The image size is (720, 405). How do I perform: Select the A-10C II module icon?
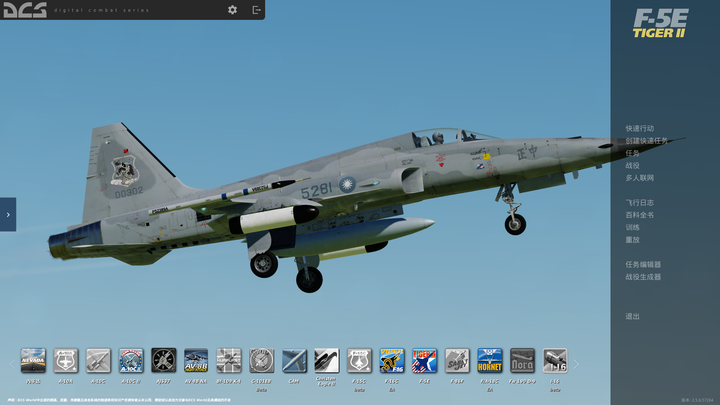(131, 360)
